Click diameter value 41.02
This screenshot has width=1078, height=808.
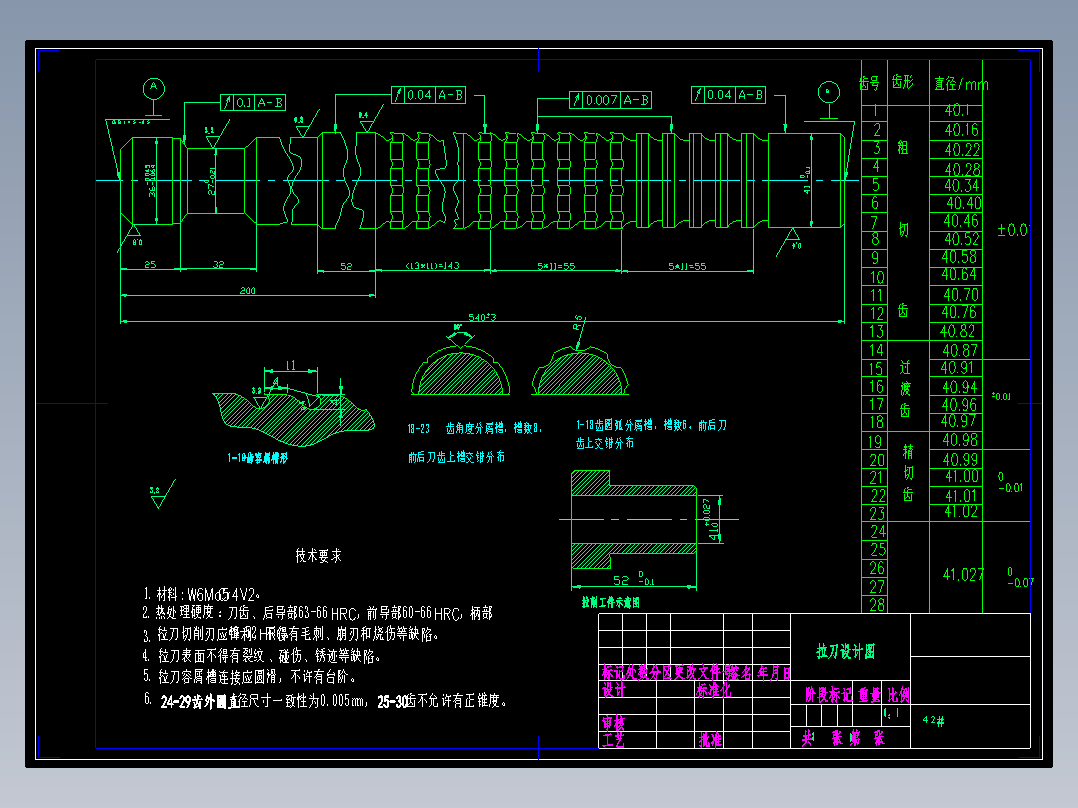(x=960, y=511)
